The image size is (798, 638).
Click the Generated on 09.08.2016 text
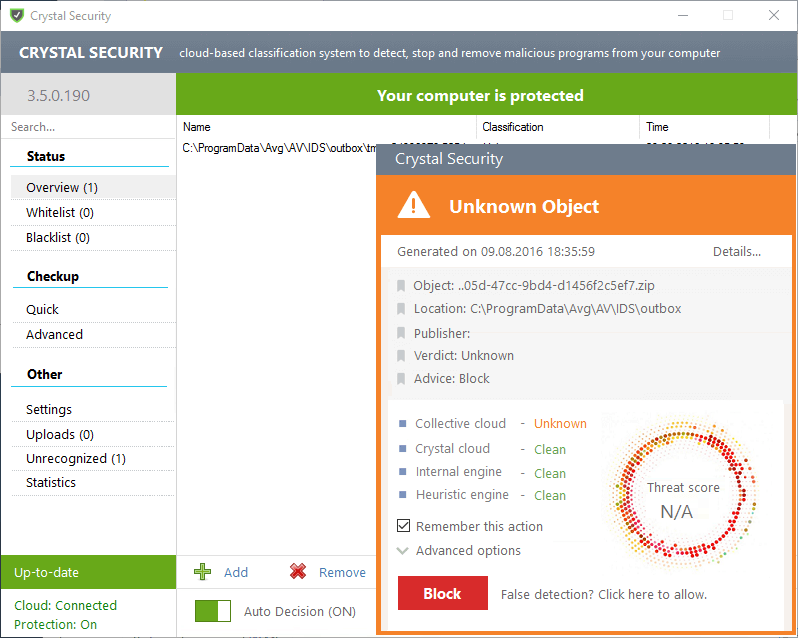point(496,251)
